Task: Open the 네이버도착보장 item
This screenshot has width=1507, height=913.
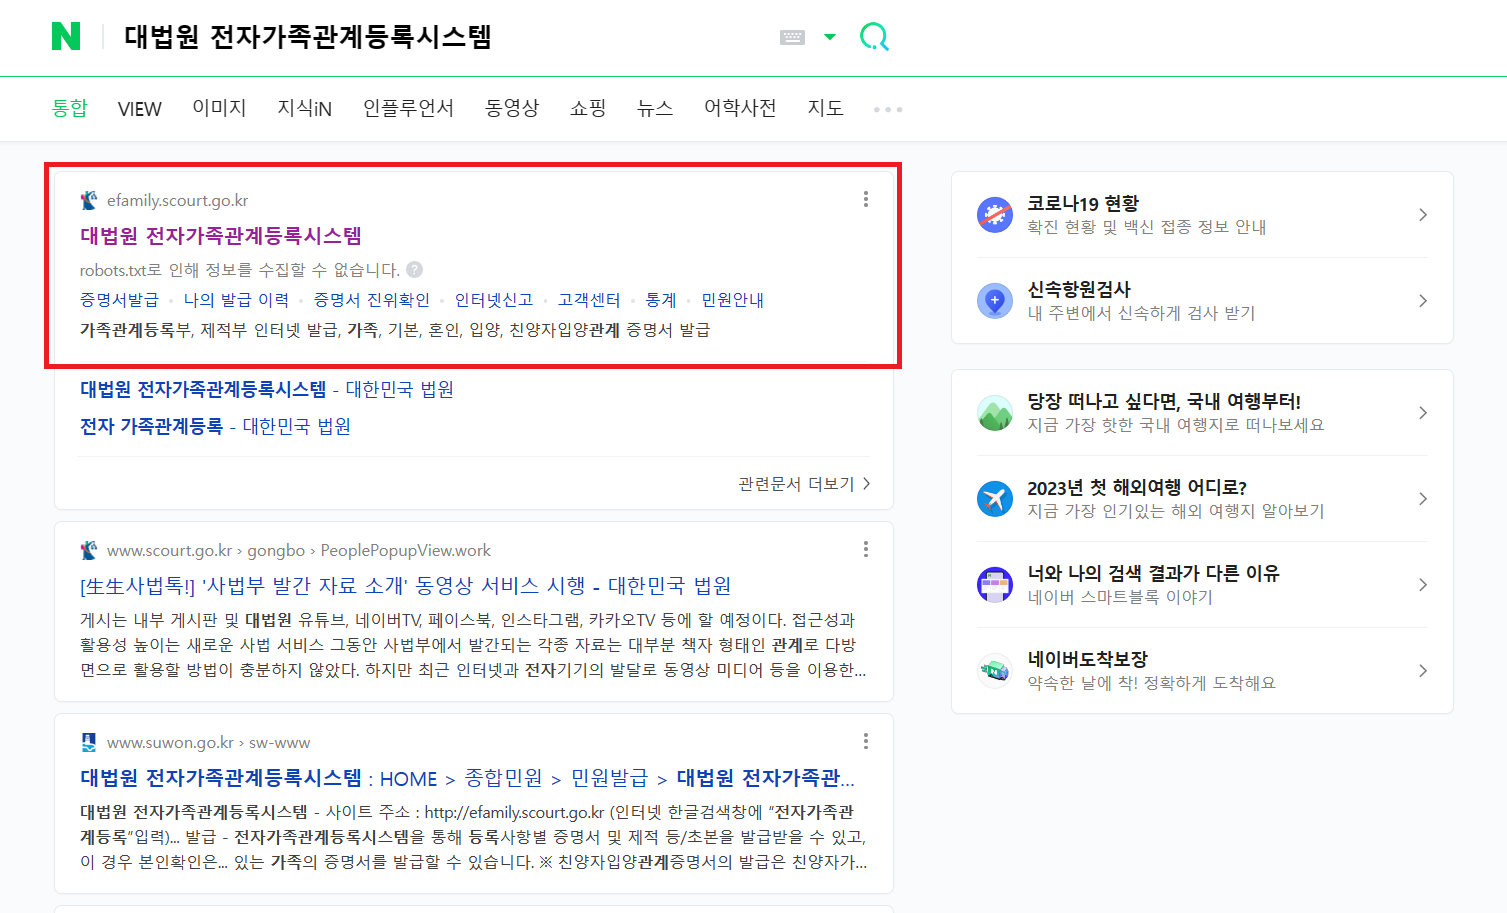Action: tap(1202, 671)
